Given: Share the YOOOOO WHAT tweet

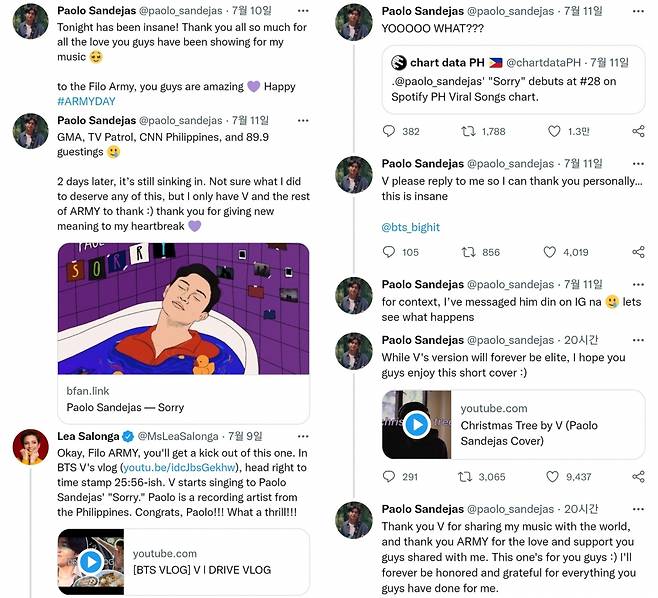Looking at the screenshot, I should pos(638,131).
